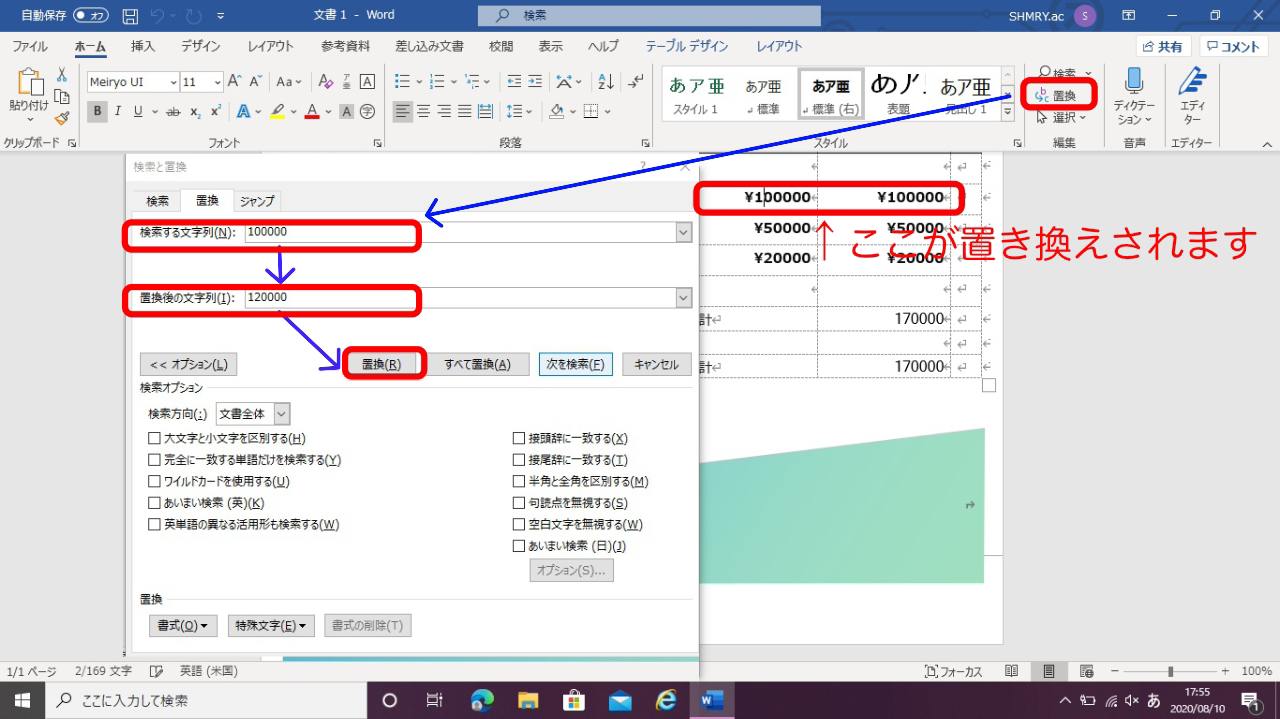Screen dimensions: 1280x719
Task: Open the Dictation microphone tool
Action: coord(1134,96)
